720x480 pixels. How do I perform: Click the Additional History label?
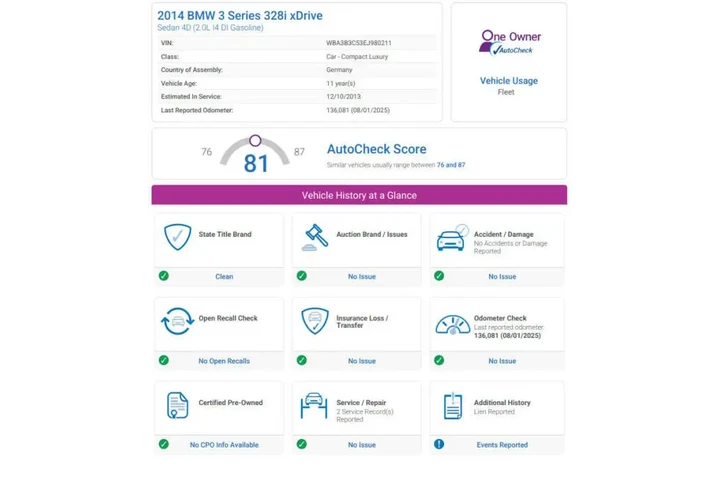pyautogui.click(x=502, y=403)
